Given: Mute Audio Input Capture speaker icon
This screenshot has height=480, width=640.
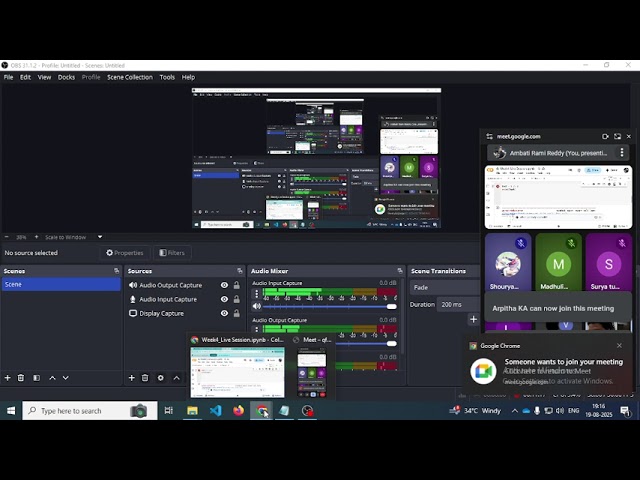Looking at the screenshot, I should 256,306.
